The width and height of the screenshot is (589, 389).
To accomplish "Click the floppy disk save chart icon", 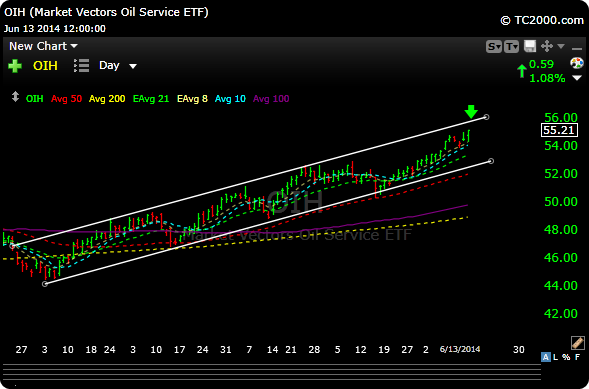I will click(x=530, y=47).
